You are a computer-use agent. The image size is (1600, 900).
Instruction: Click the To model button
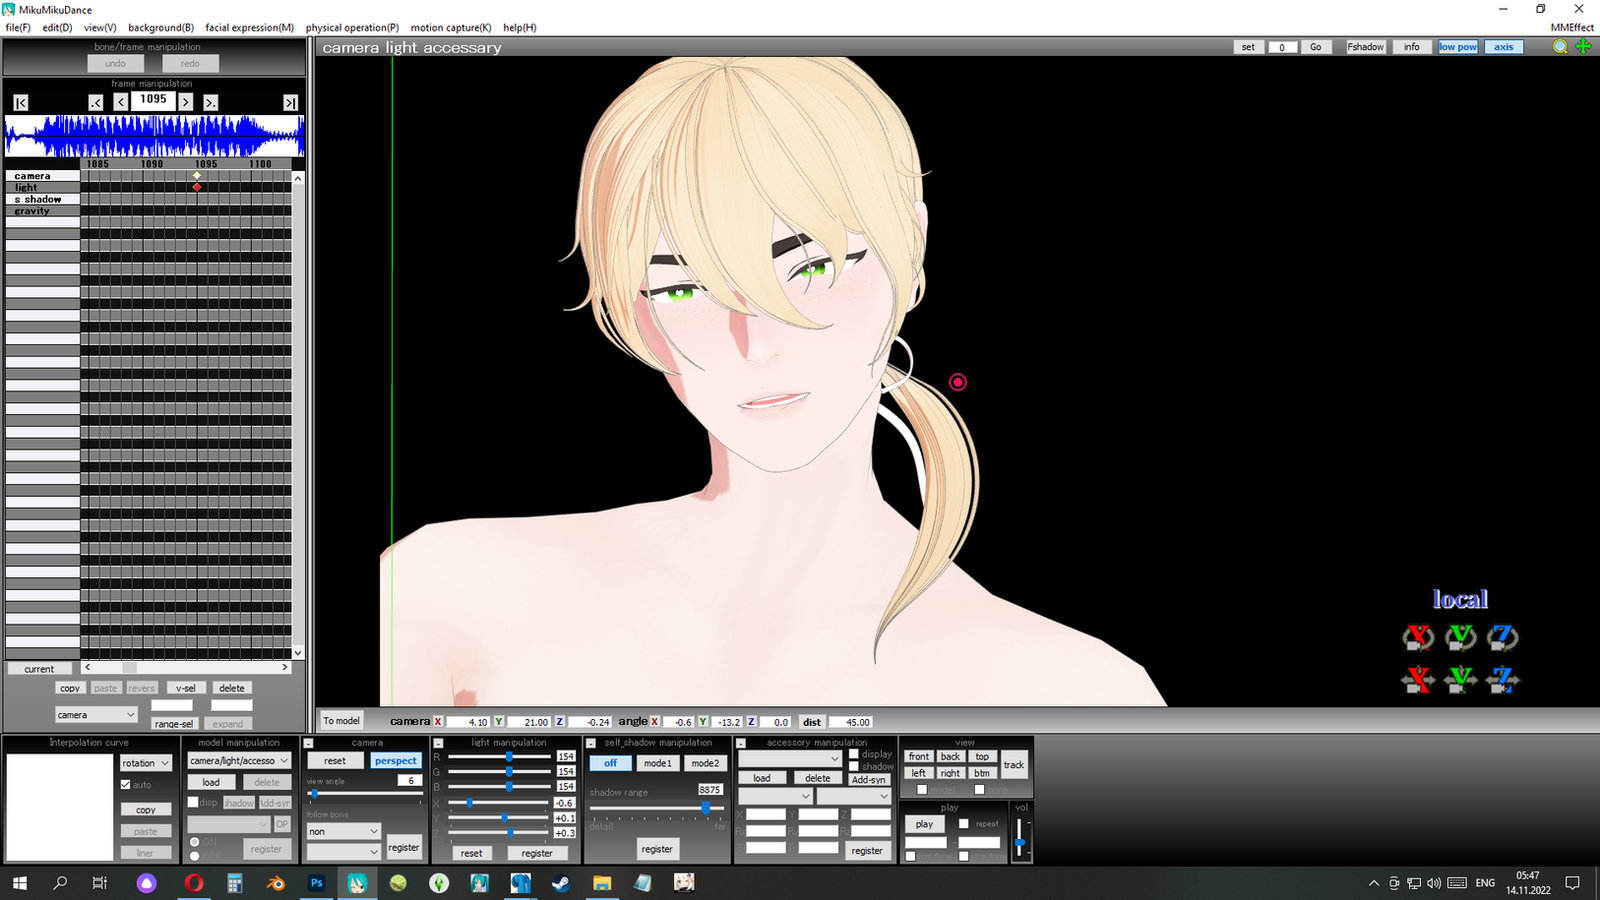(x=341, y=721)
